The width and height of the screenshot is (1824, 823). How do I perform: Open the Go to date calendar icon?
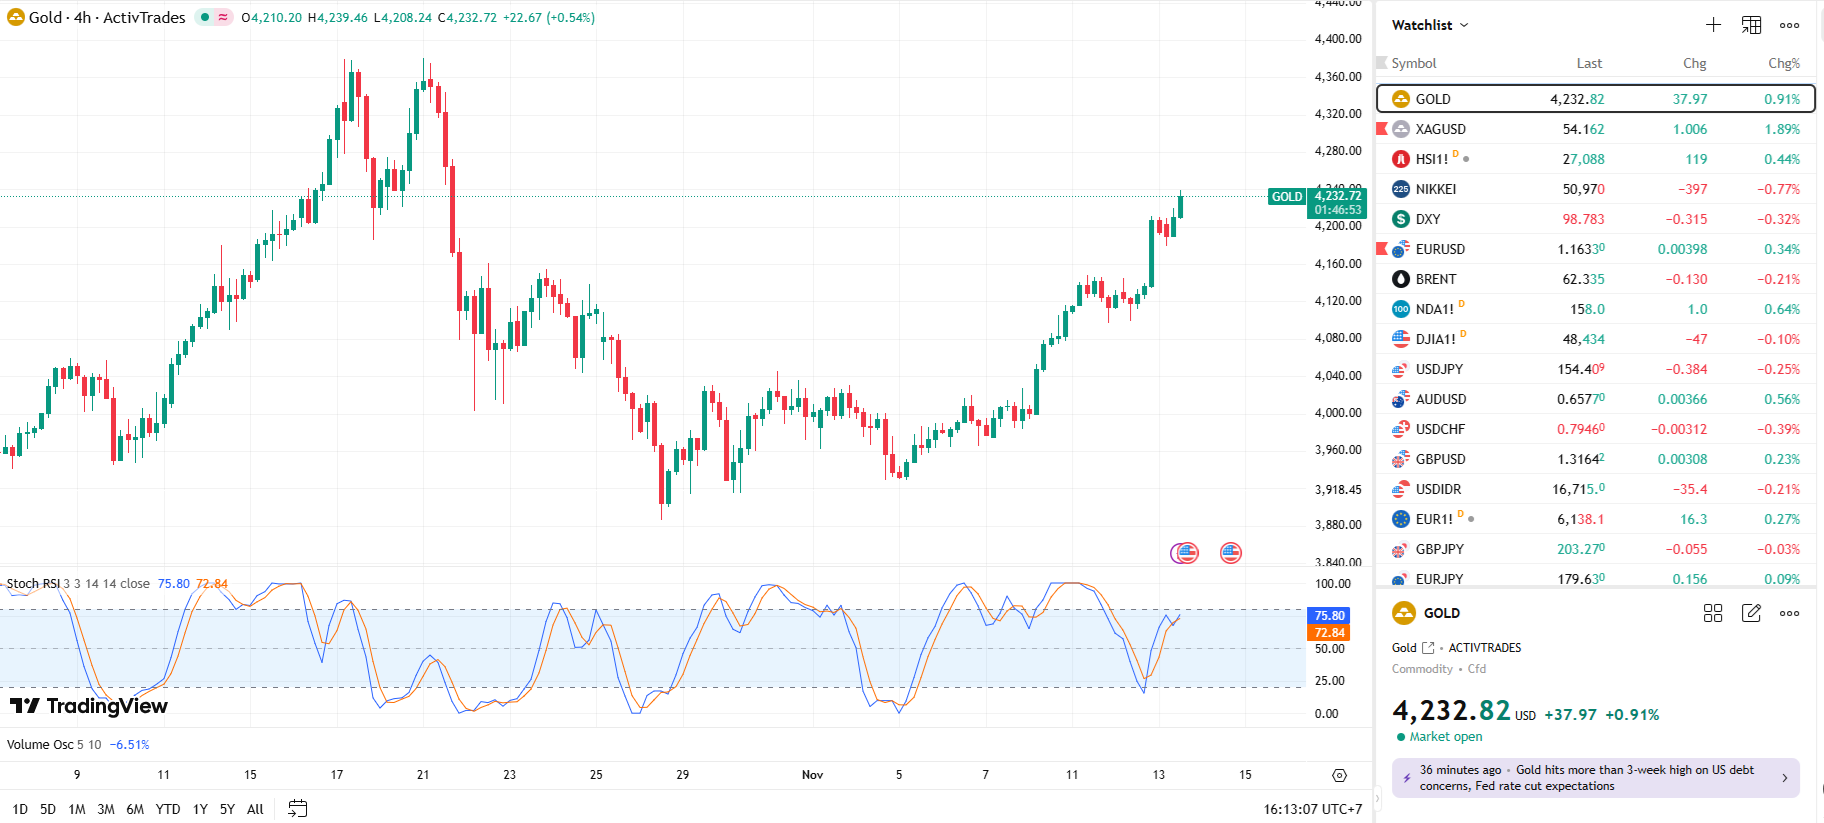297,808
